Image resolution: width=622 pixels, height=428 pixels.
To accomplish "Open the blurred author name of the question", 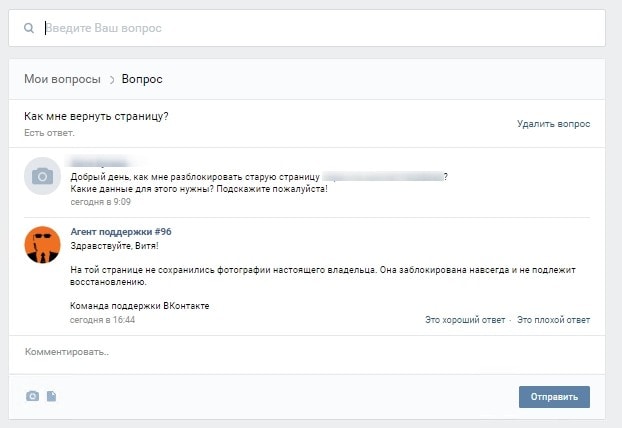I will [102, 162].
